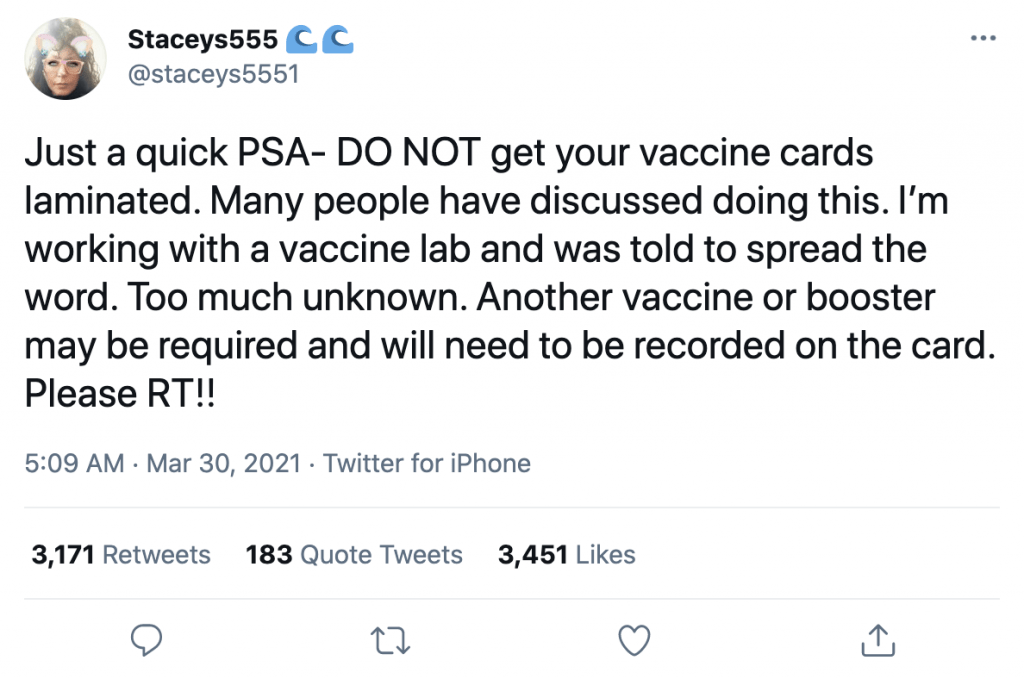1024x679 pixels.
Task: Open the three-dot more options menu
Action: click(983, 39)
